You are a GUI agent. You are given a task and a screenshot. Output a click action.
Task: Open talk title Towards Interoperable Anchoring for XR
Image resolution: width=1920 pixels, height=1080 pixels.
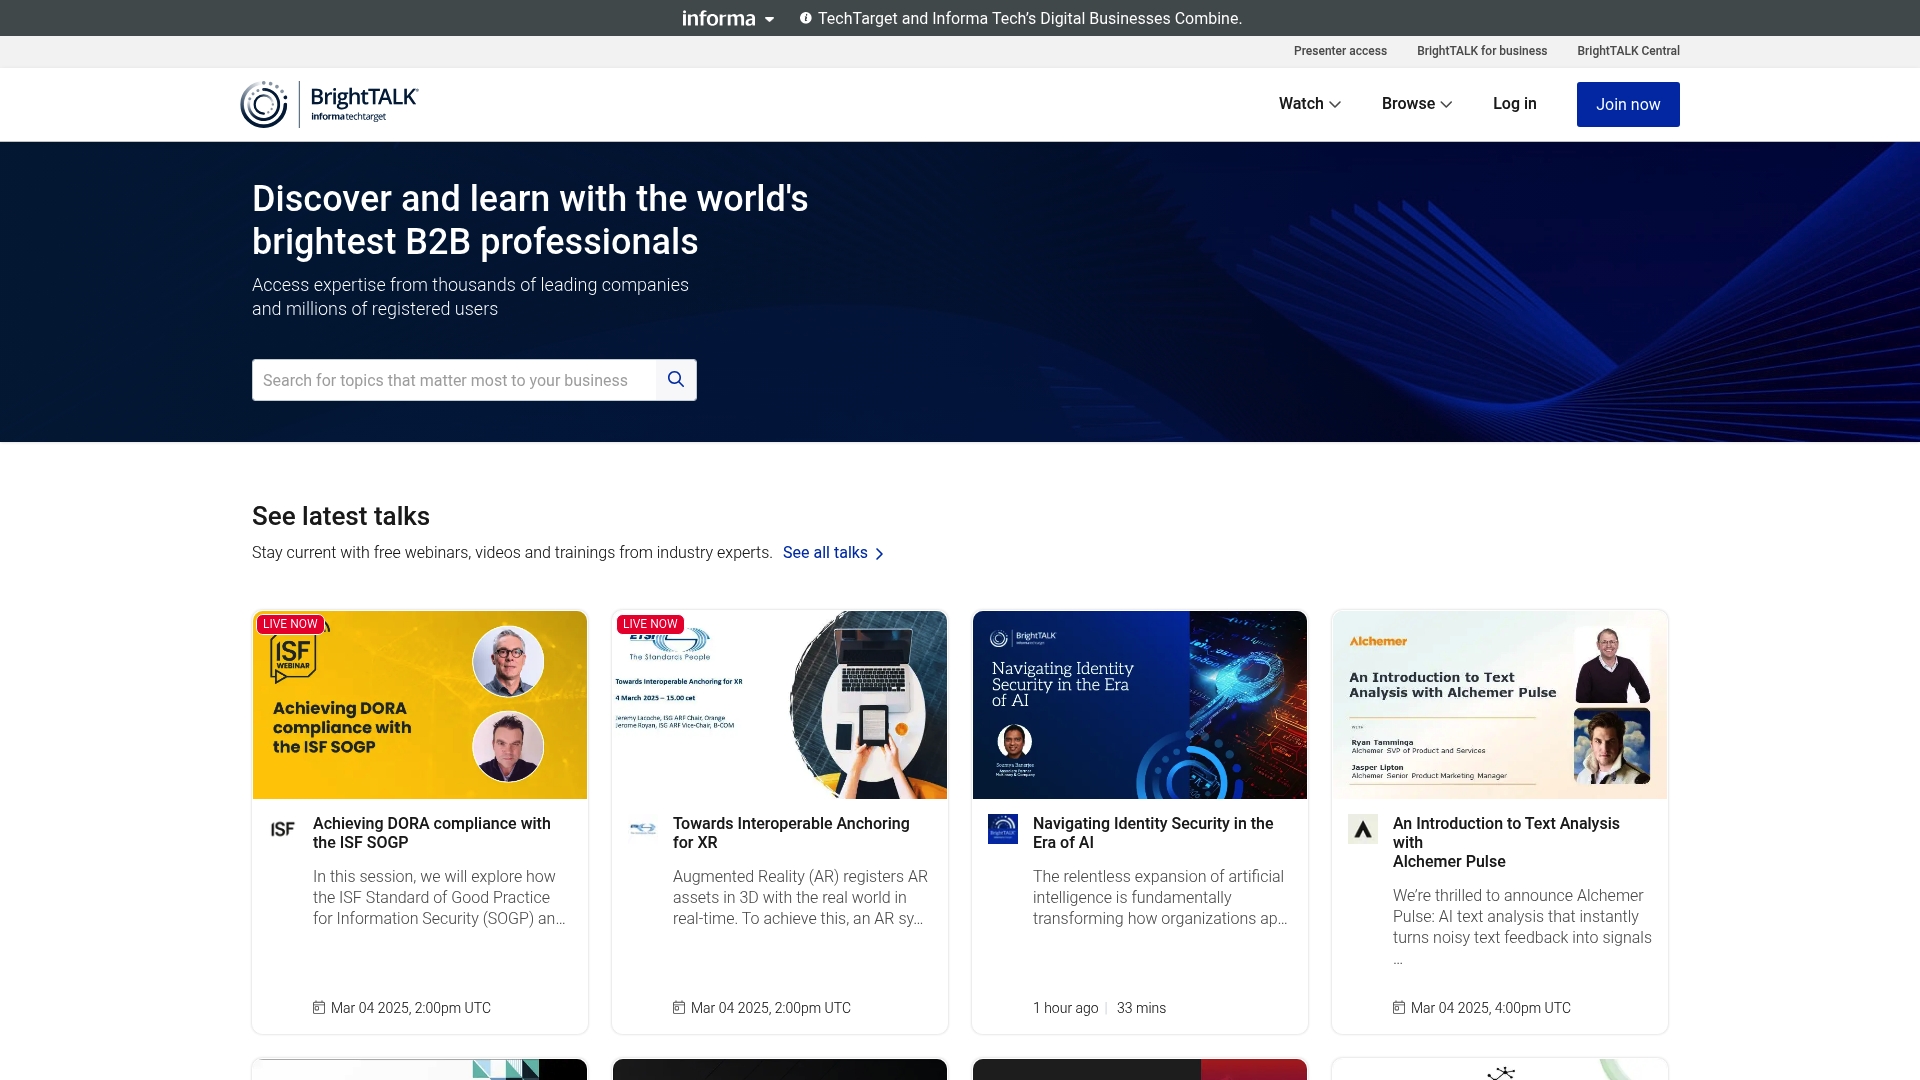pos(791,833)
